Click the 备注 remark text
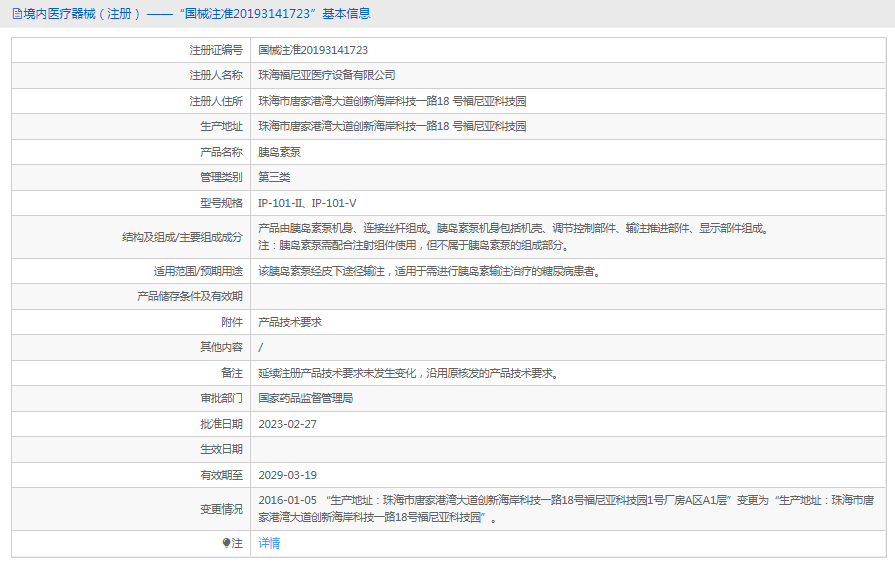895x565 pixels. click(408, 373)
